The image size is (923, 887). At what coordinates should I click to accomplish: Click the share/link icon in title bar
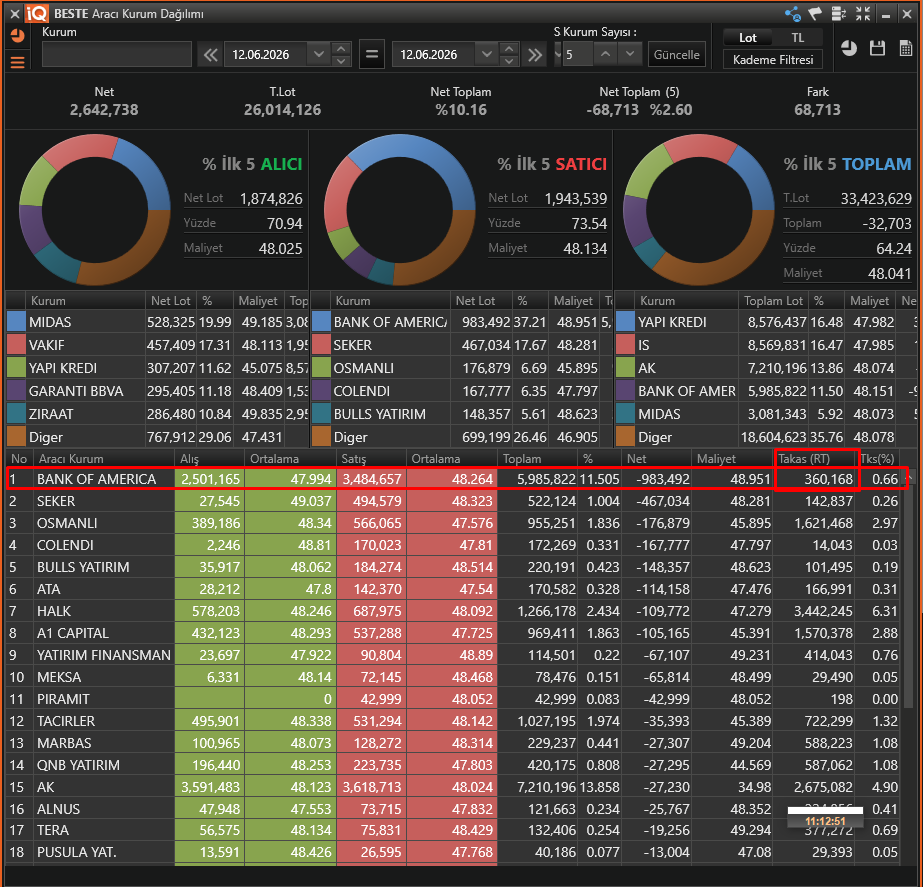[793, 14]
